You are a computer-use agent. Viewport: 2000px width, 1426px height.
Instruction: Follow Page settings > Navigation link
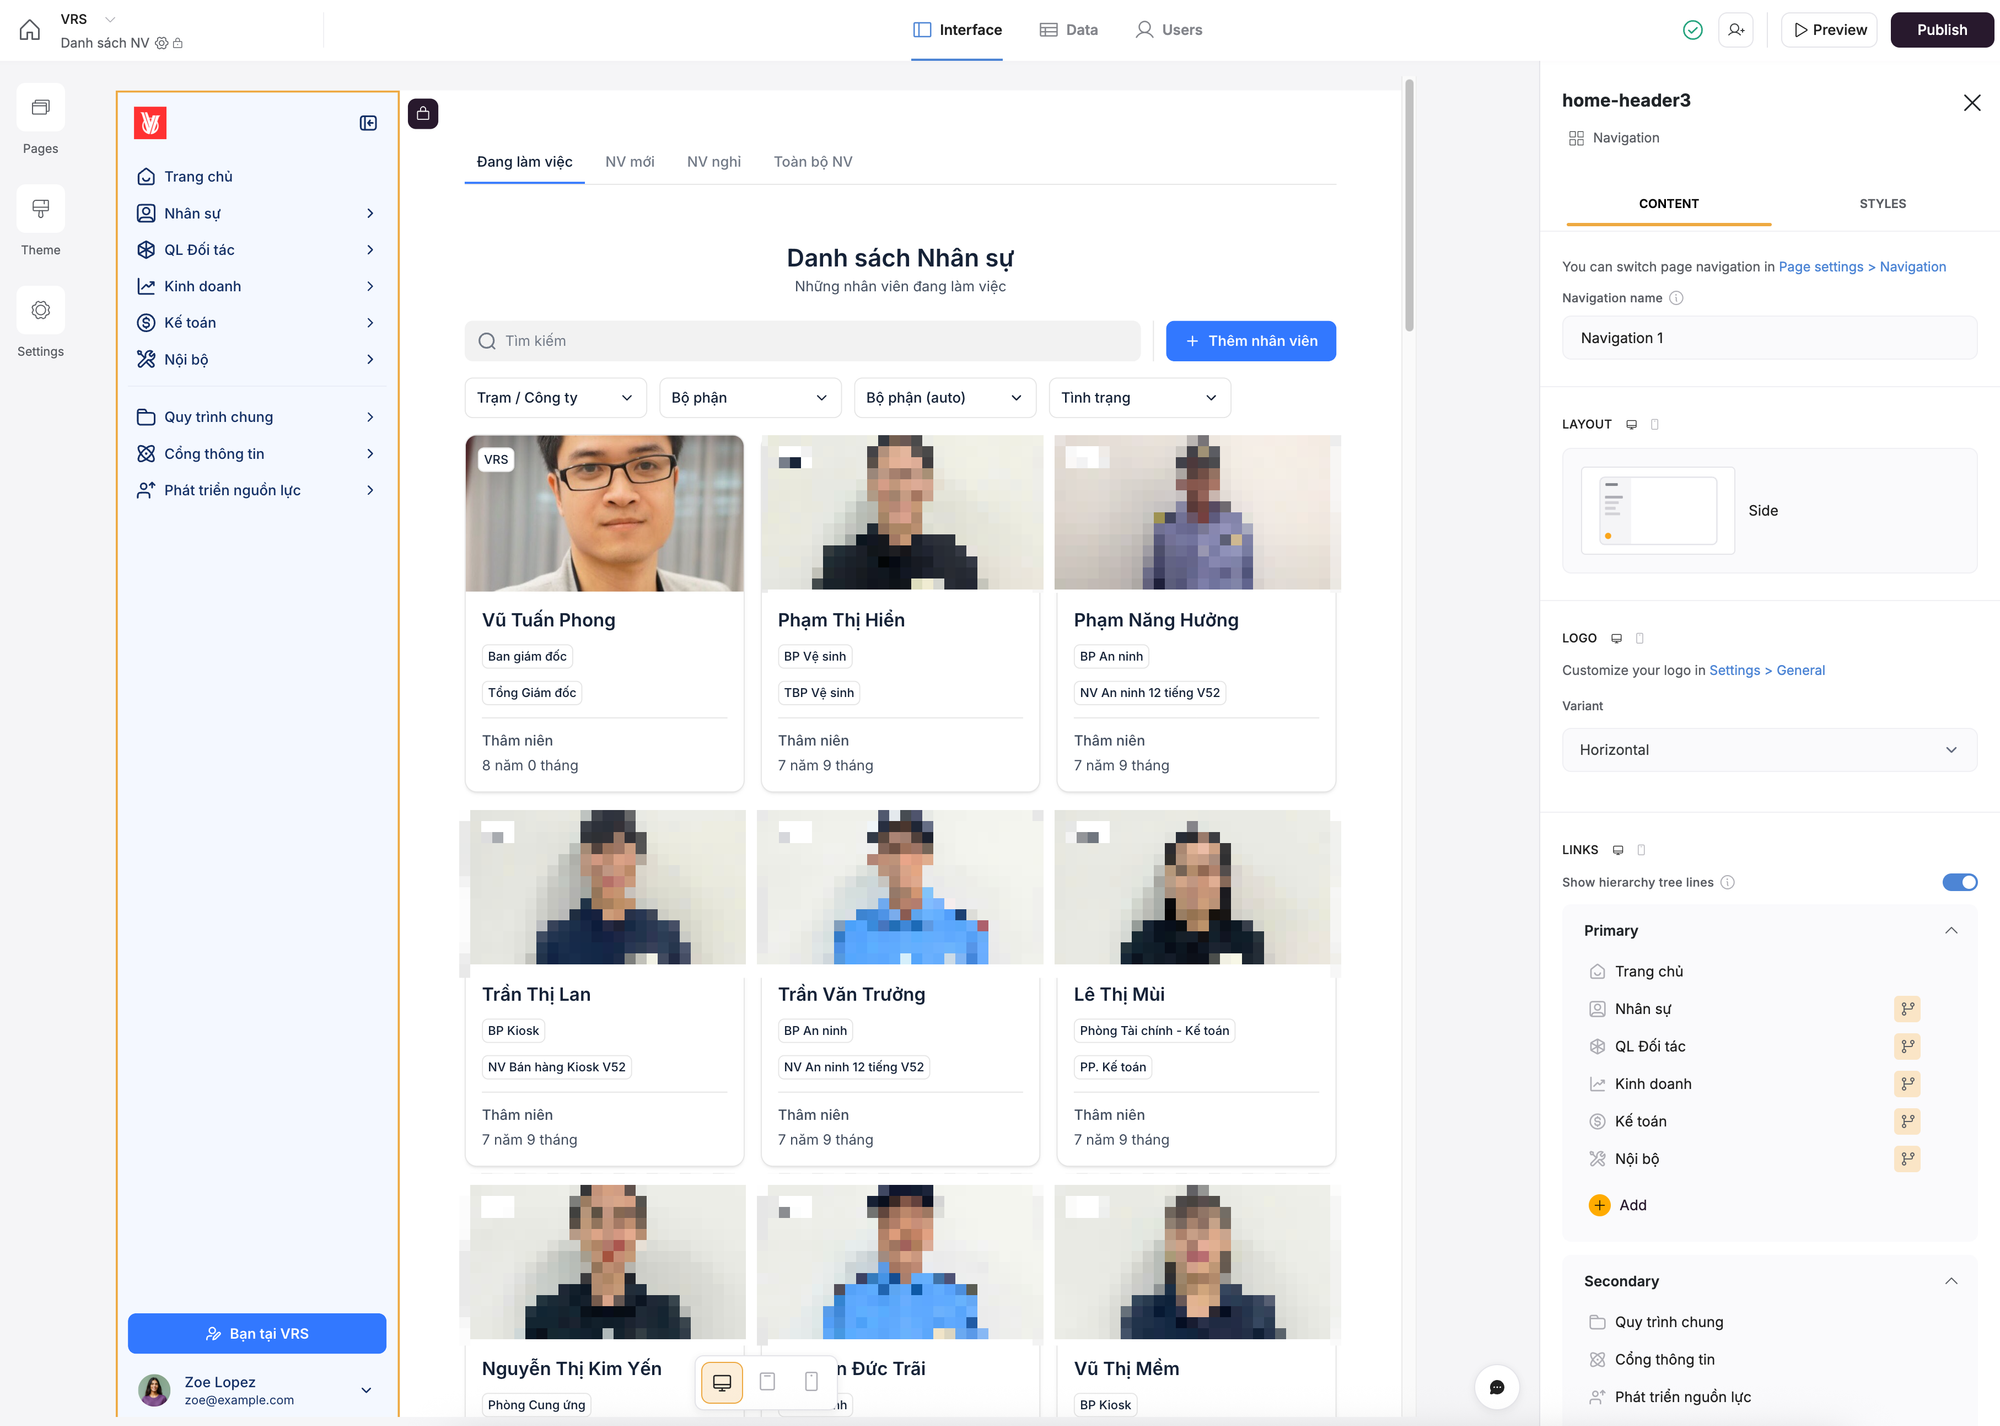click(x=1862, y=267)
